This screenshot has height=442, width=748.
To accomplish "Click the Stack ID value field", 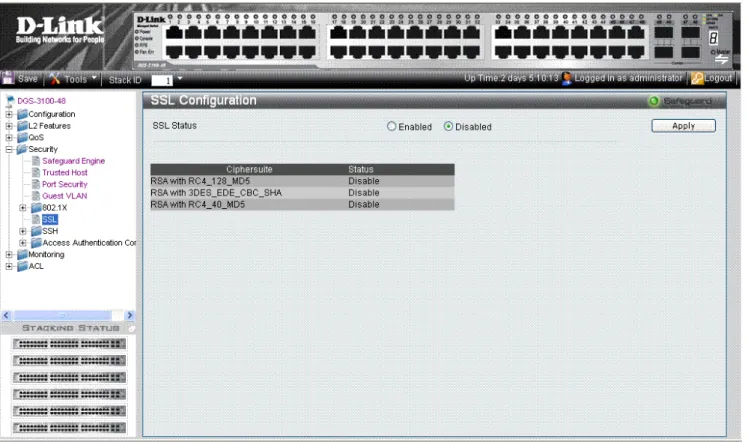I will coord(162,81).
